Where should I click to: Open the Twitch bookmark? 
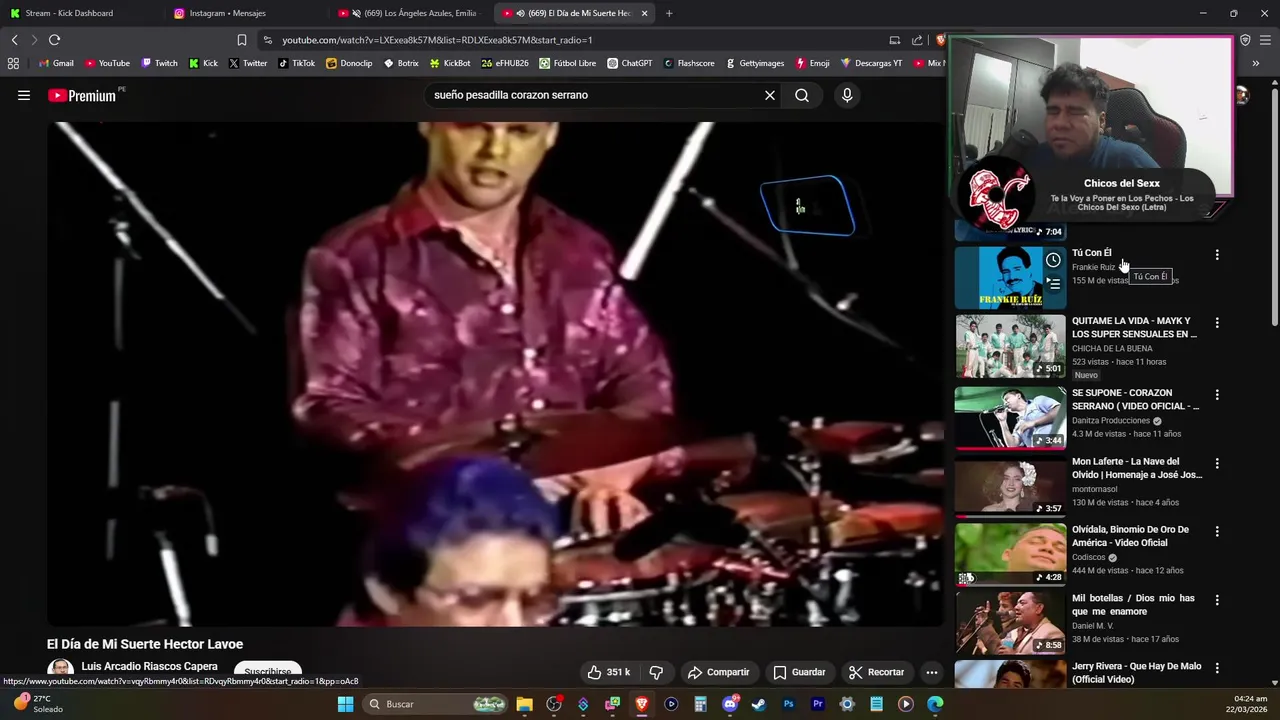coord(159,63)
